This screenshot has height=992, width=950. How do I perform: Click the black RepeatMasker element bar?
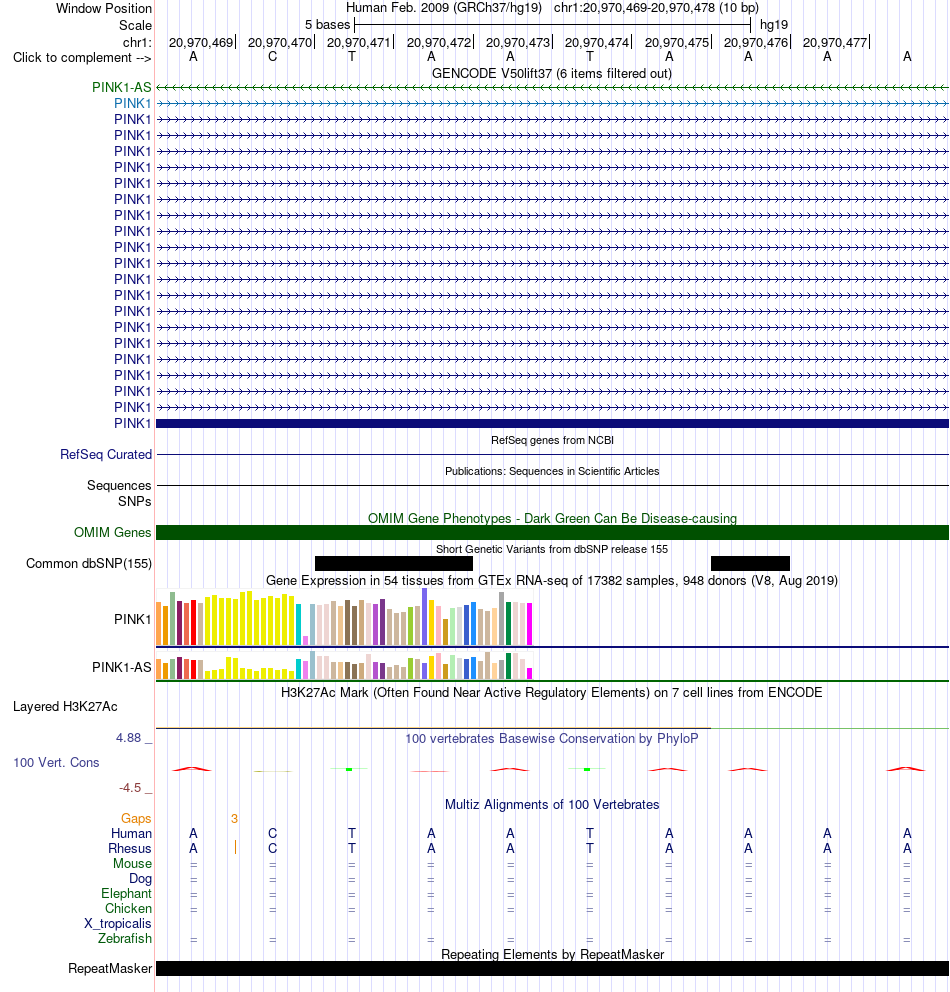pyautogui.click(x=552, y=969)
